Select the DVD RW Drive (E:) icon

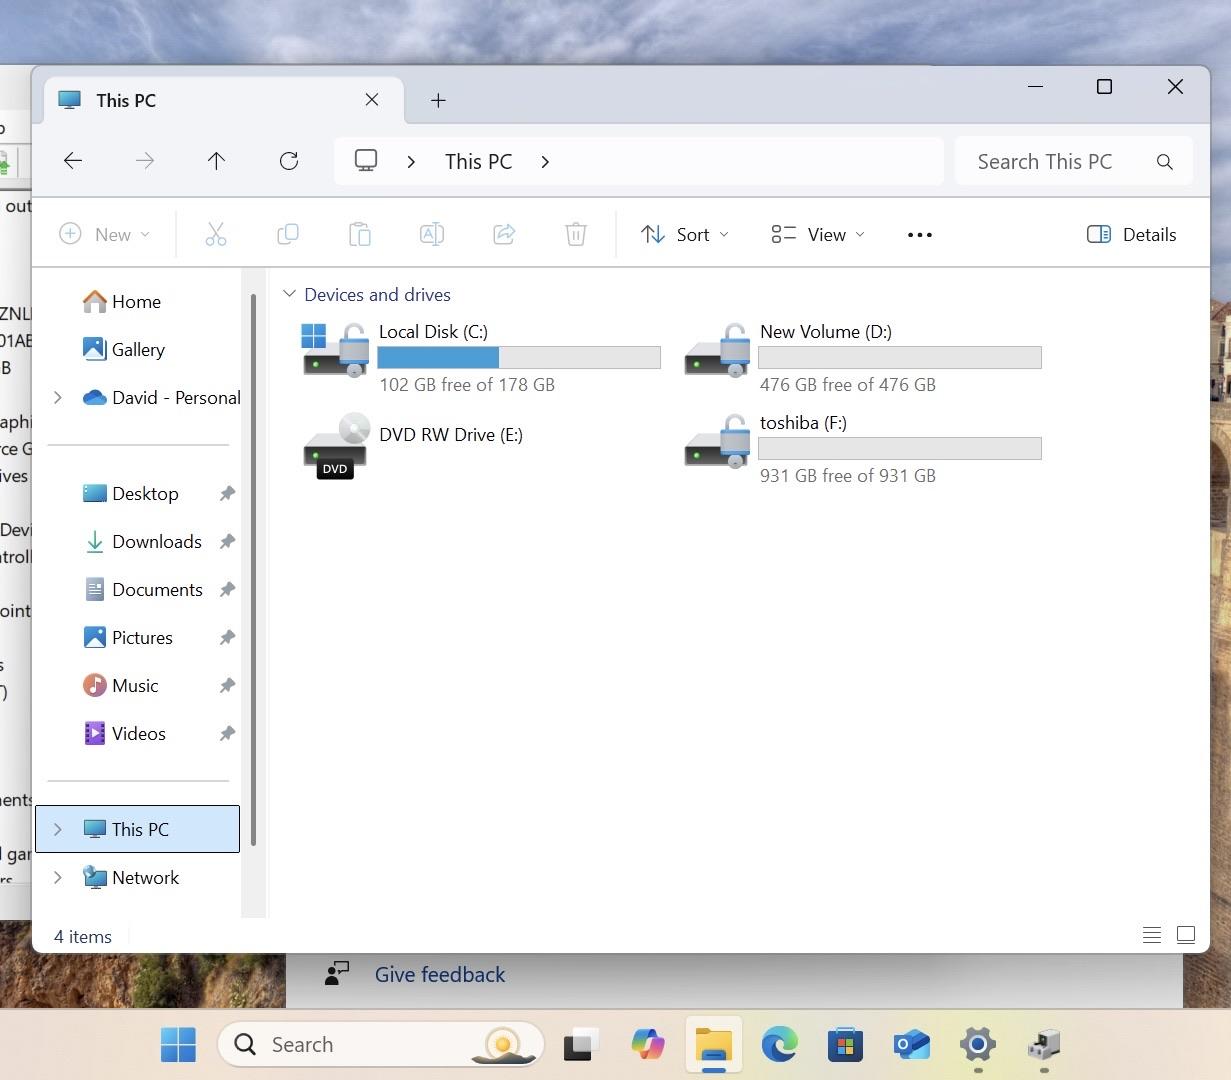[336, 446]
